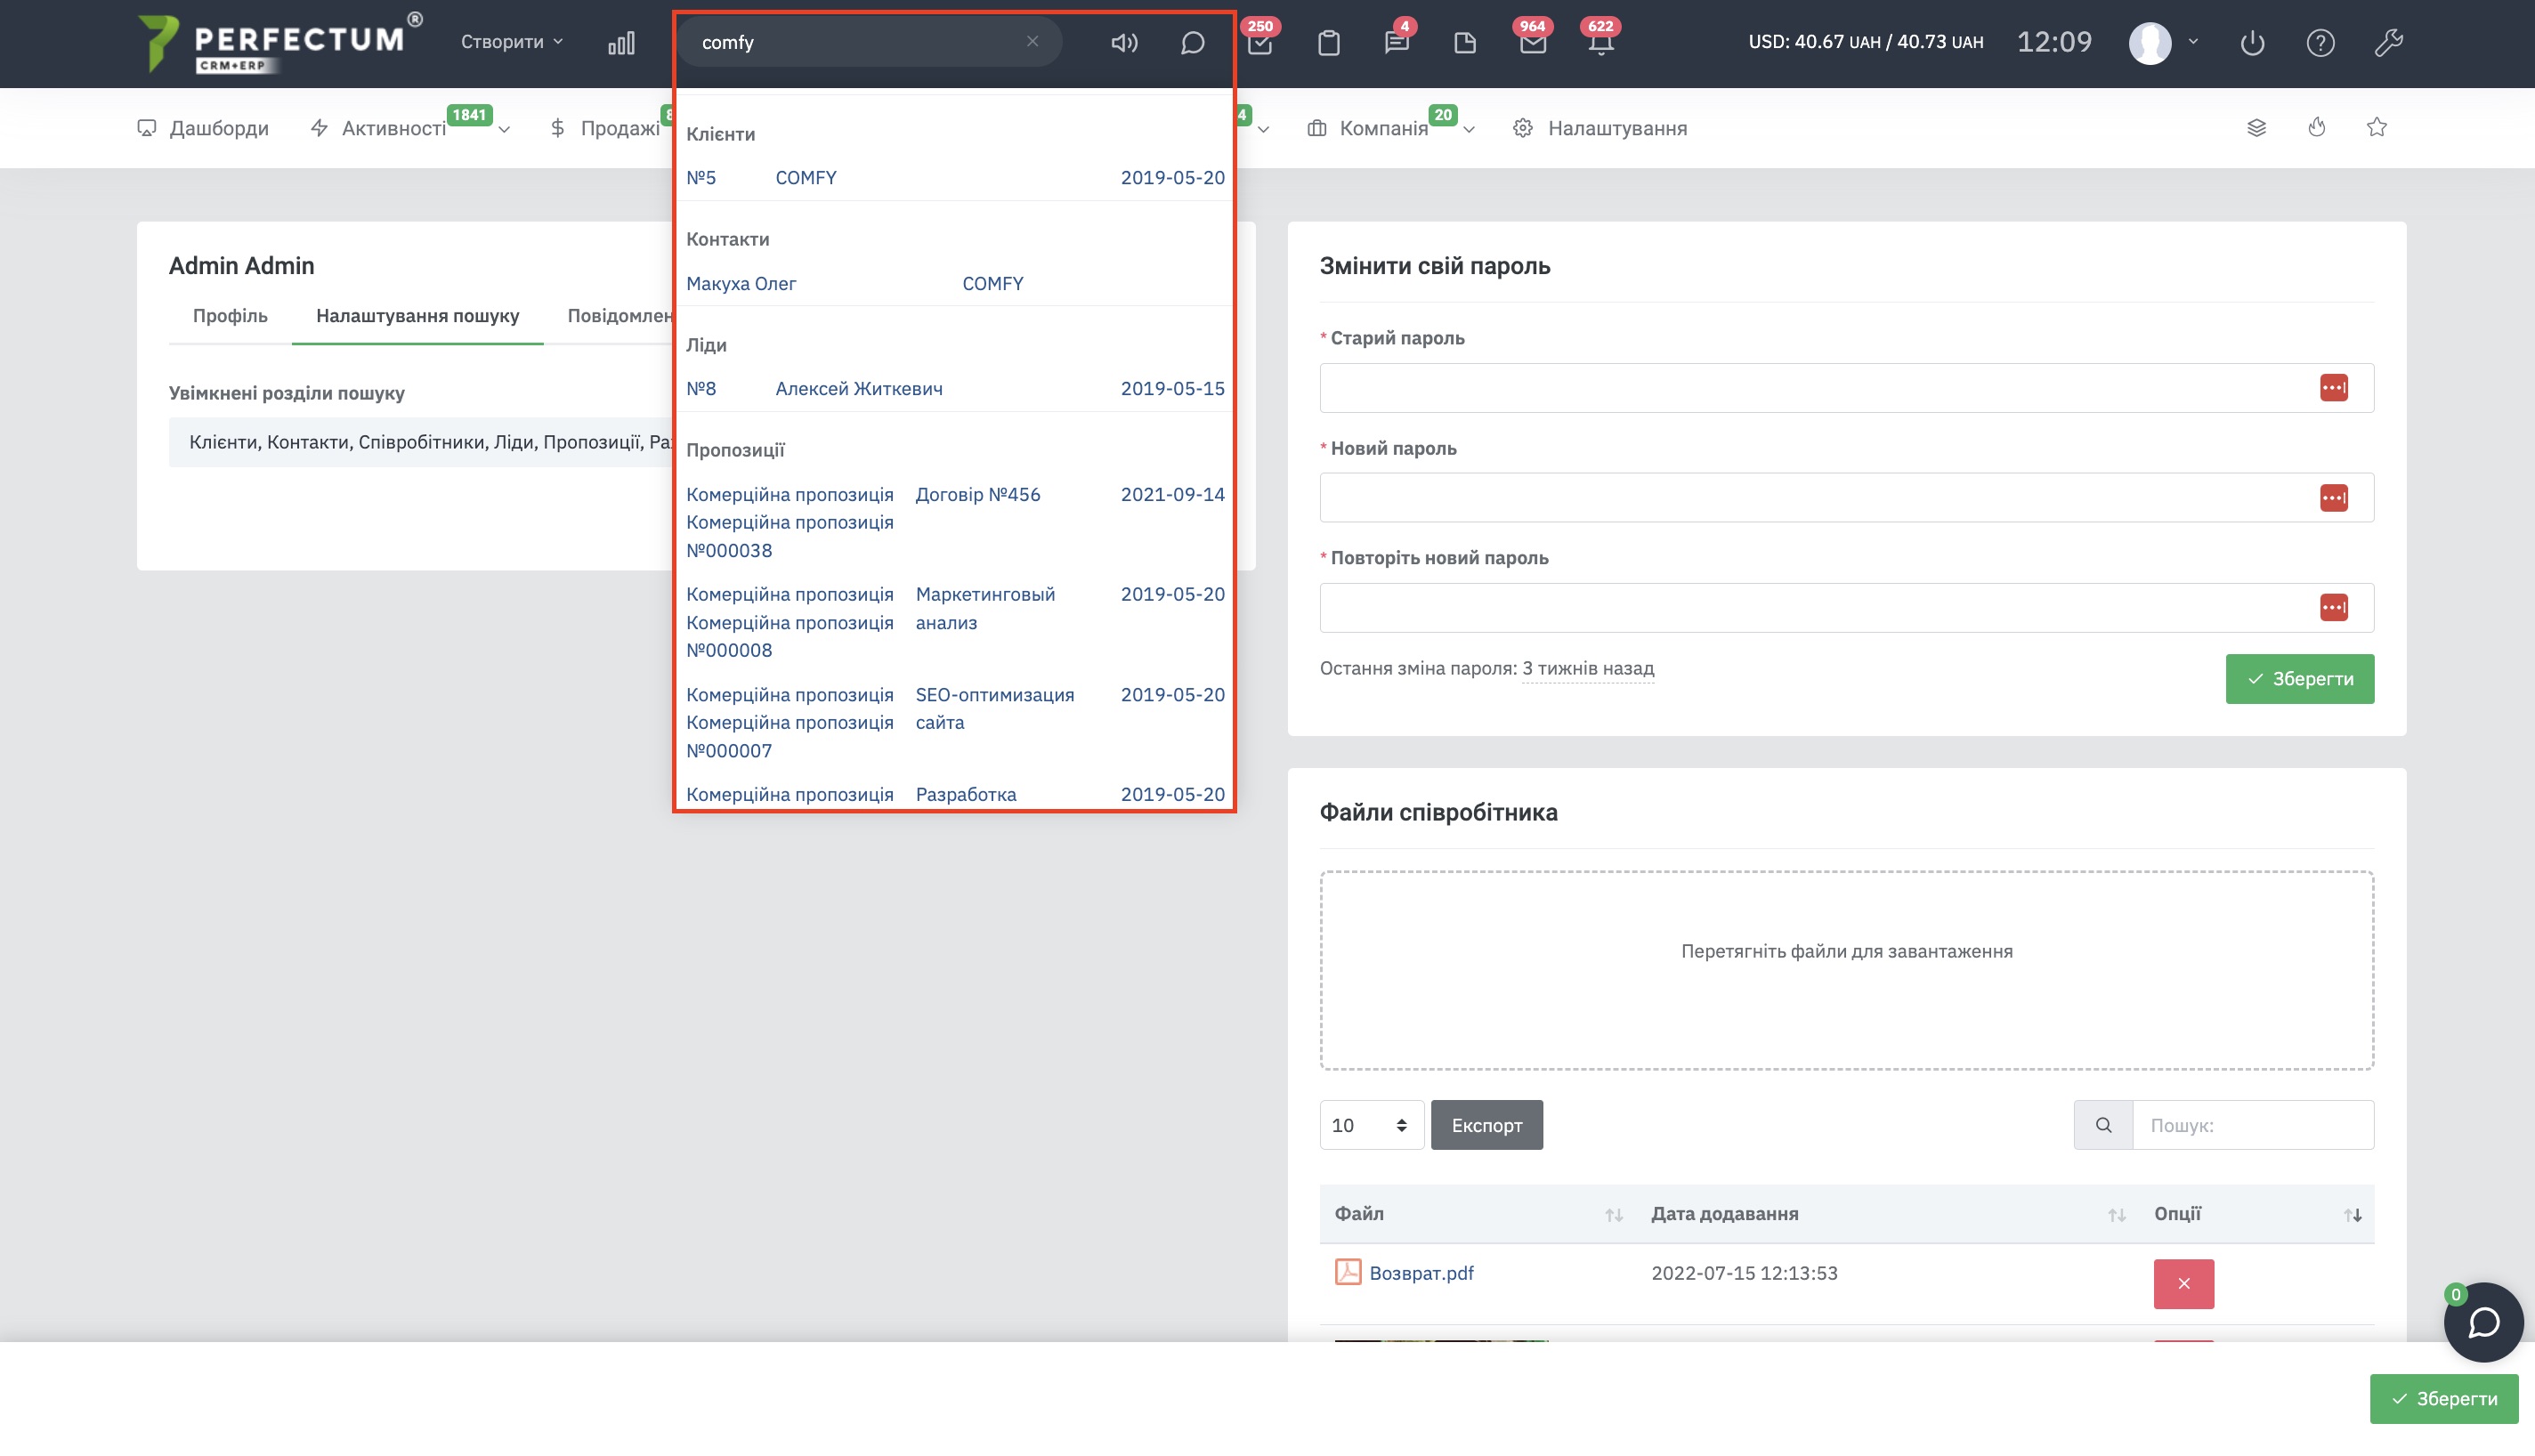Image resolution: width=2535 pixels, height=1456 pixels.
Task: Click the sound/volume icon in header
Action: [x=1124, y=43]
